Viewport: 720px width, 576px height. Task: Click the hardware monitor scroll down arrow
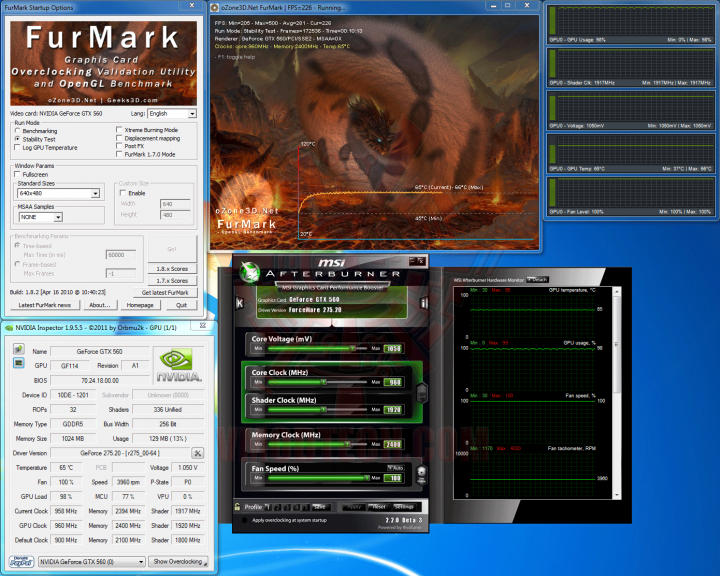[617, 495]
